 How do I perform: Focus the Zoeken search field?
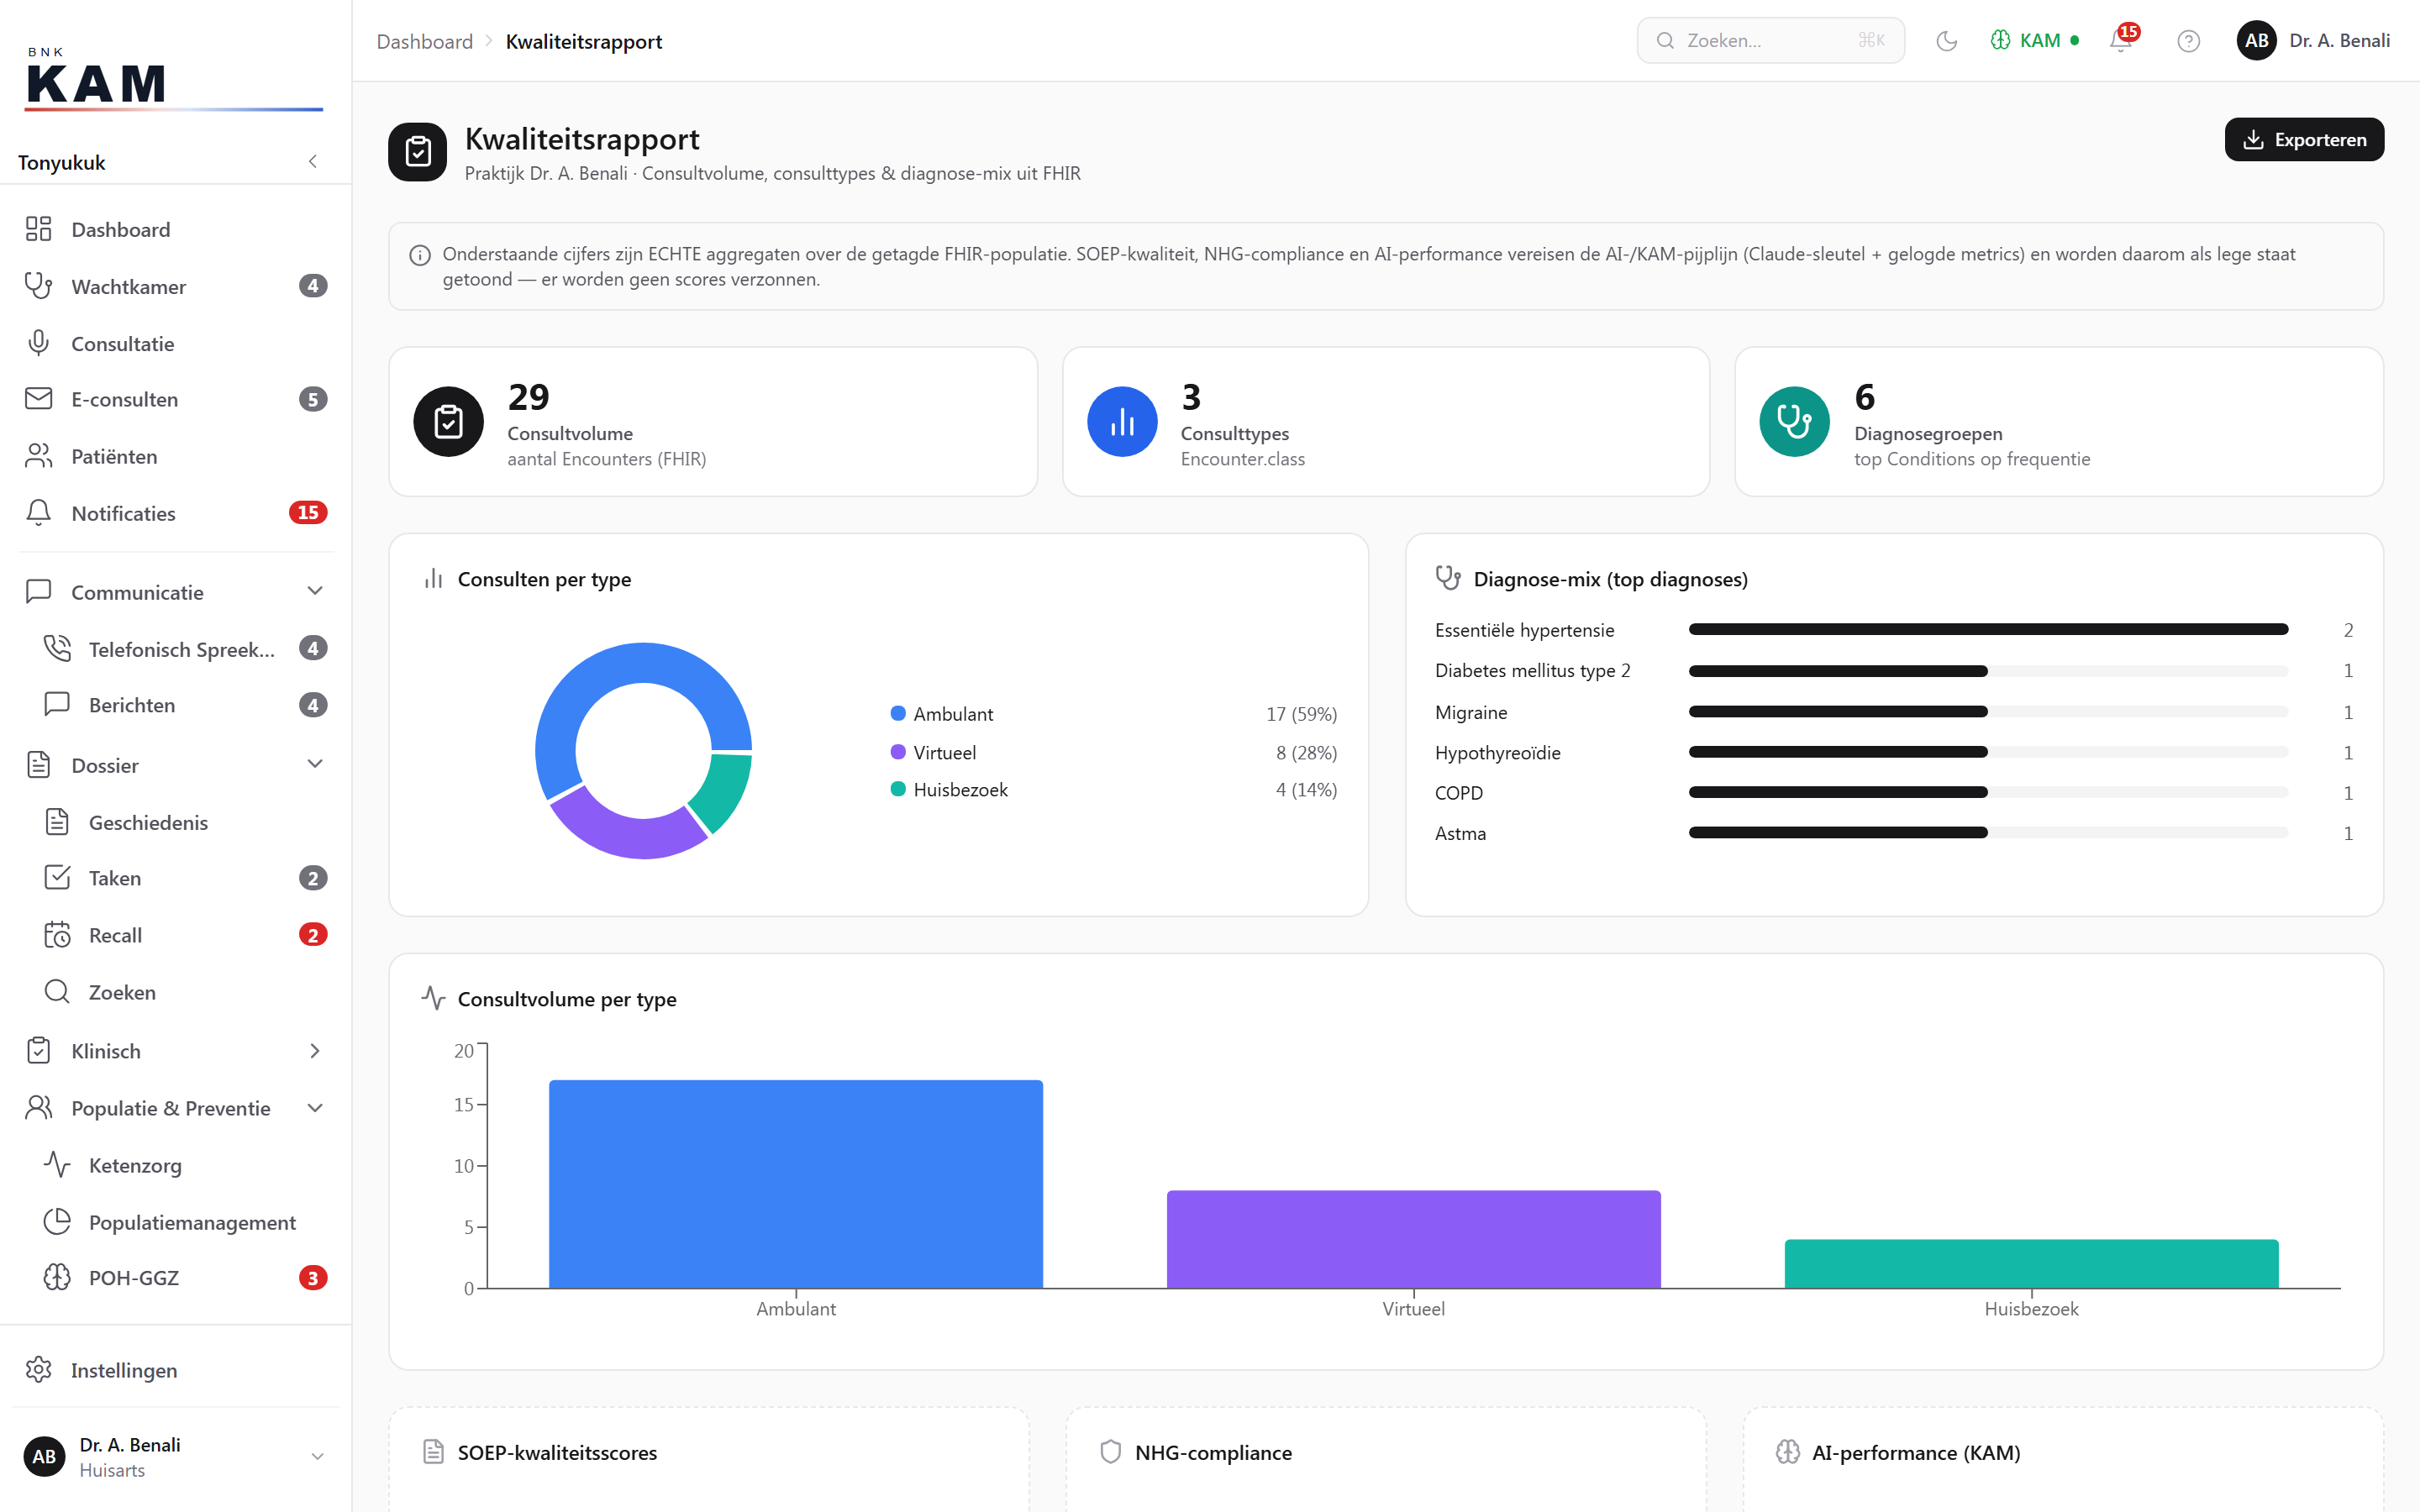[x=1770, y=41]
